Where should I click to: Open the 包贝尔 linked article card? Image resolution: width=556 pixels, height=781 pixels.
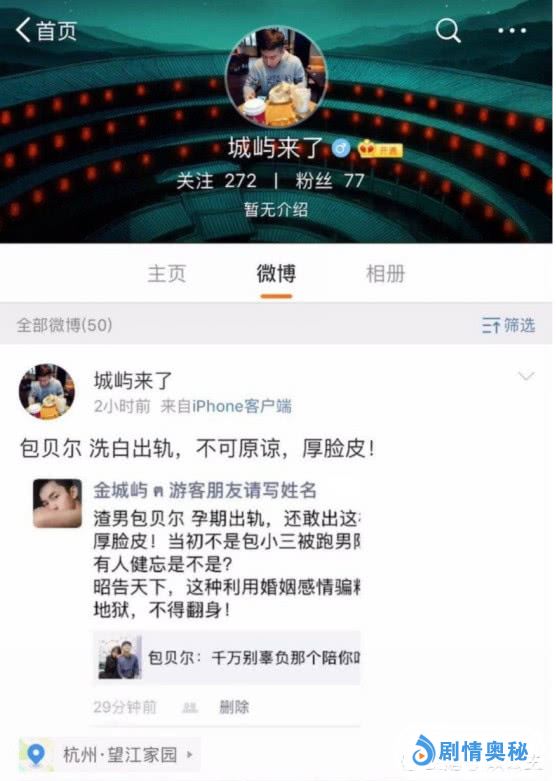tap(227, 657)
